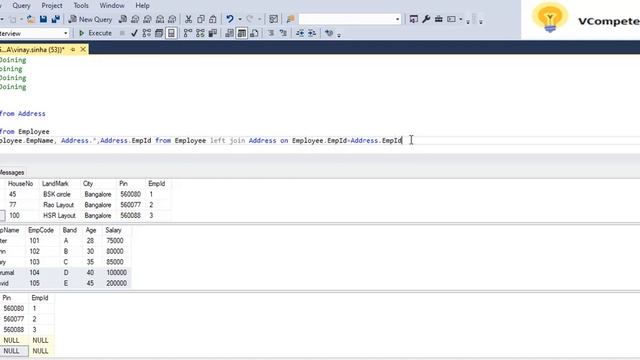640x360 pixels.
Task: Open the Tools menu
Action: (x=81, y=6)
